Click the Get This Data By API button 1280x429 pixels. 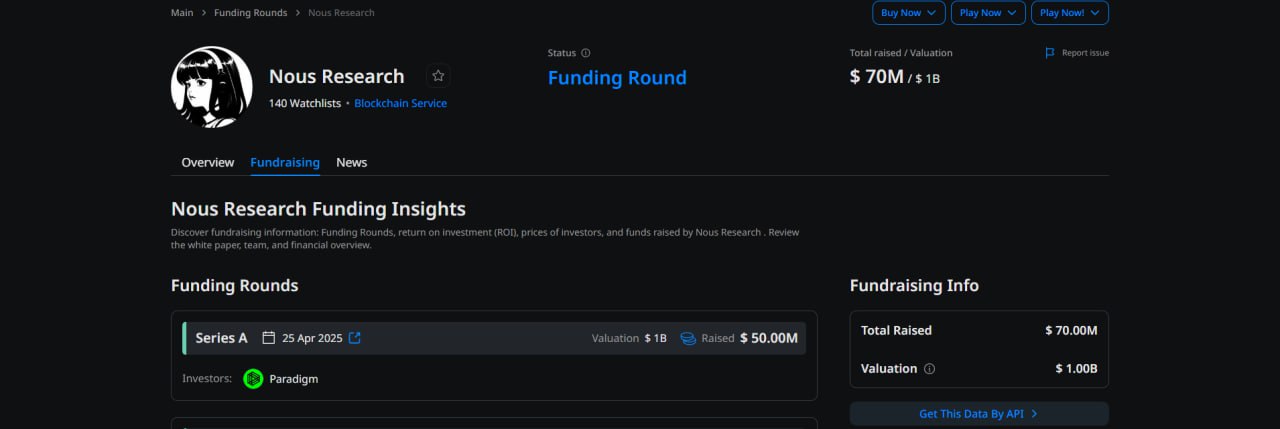pos(979,414)
